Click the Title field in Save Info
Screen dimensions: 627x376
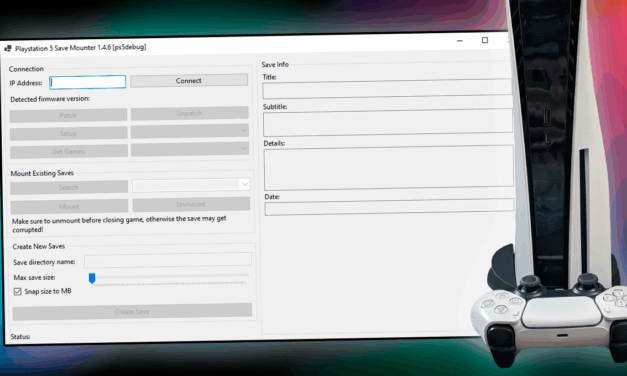pyautogui.click(x=387, y=88)
